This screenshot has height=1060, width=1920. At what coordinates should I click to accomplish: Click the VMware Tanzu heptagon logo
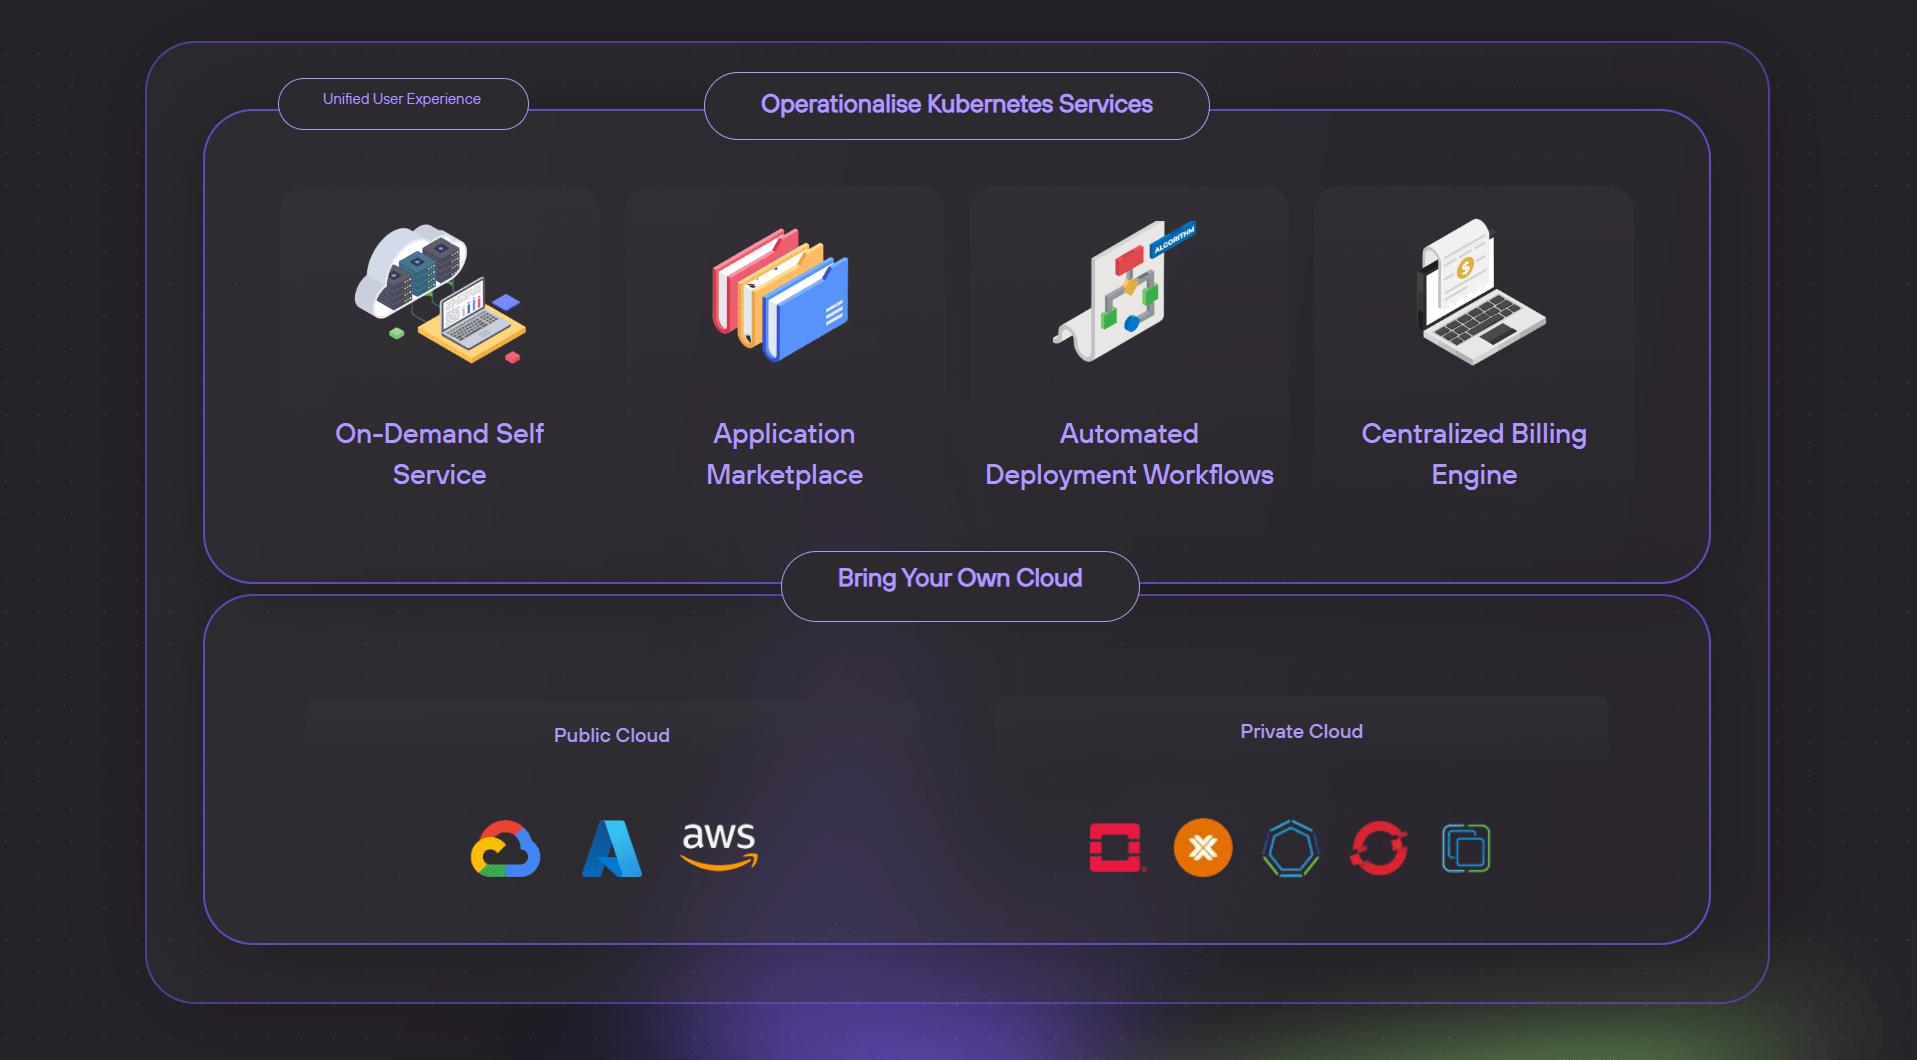click(x=1291, y=848)
